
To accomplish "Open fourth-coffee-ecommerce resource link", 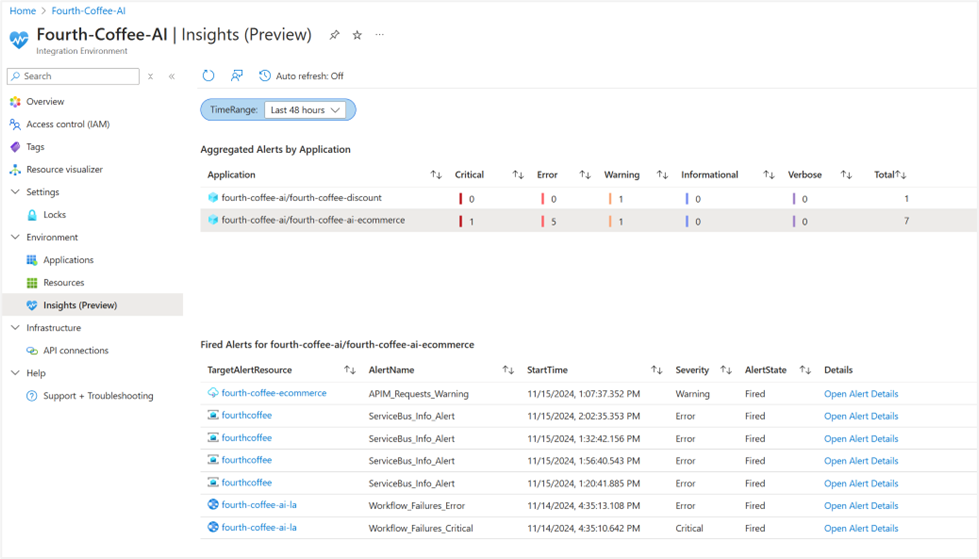I will [x=274, y=393].
